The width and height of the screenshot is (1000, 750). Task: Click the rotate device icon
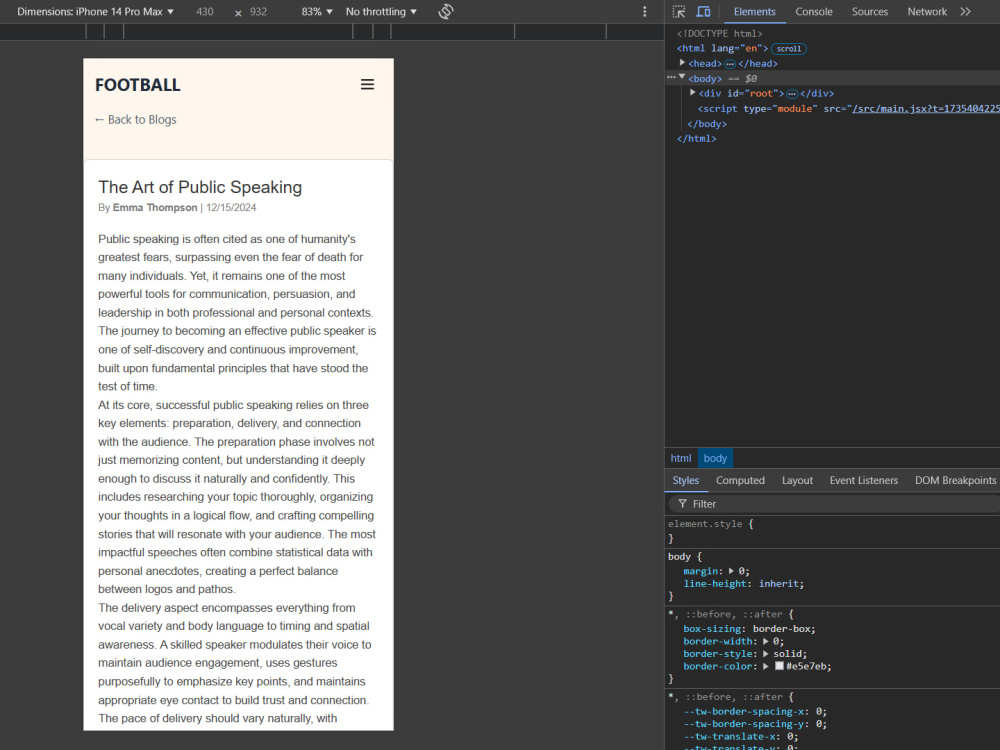446,11
